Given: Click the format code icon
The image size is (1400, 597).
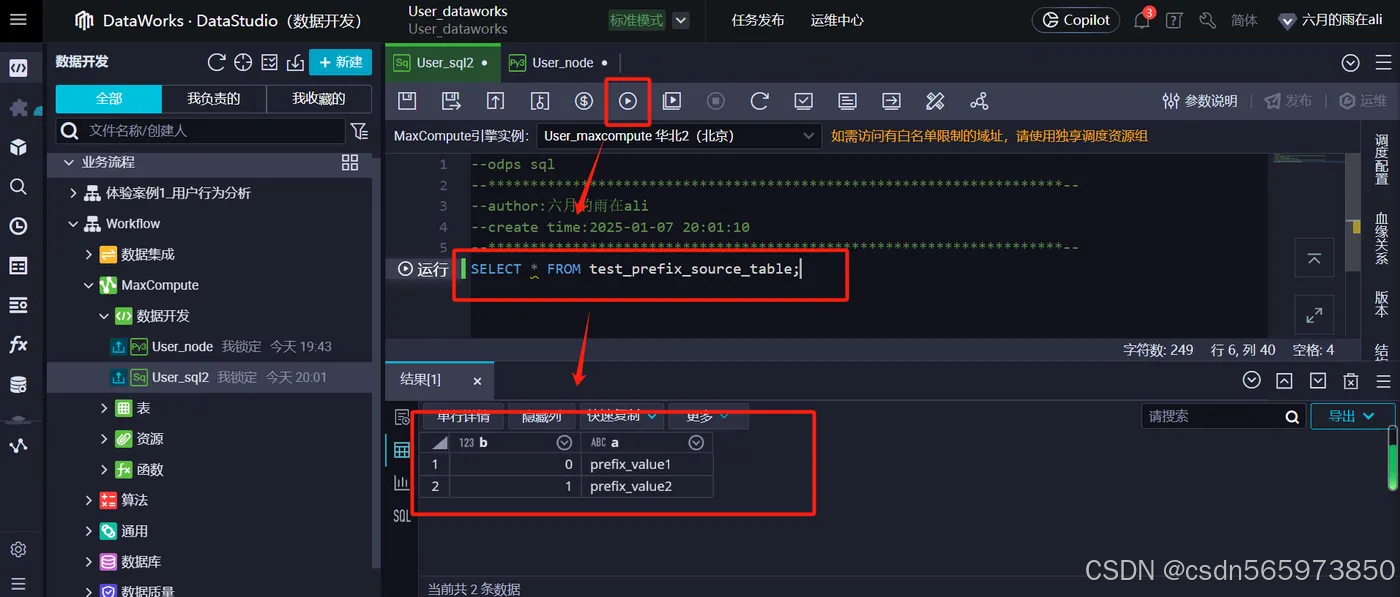Looking at the screenshot, I should coord(935,101).
